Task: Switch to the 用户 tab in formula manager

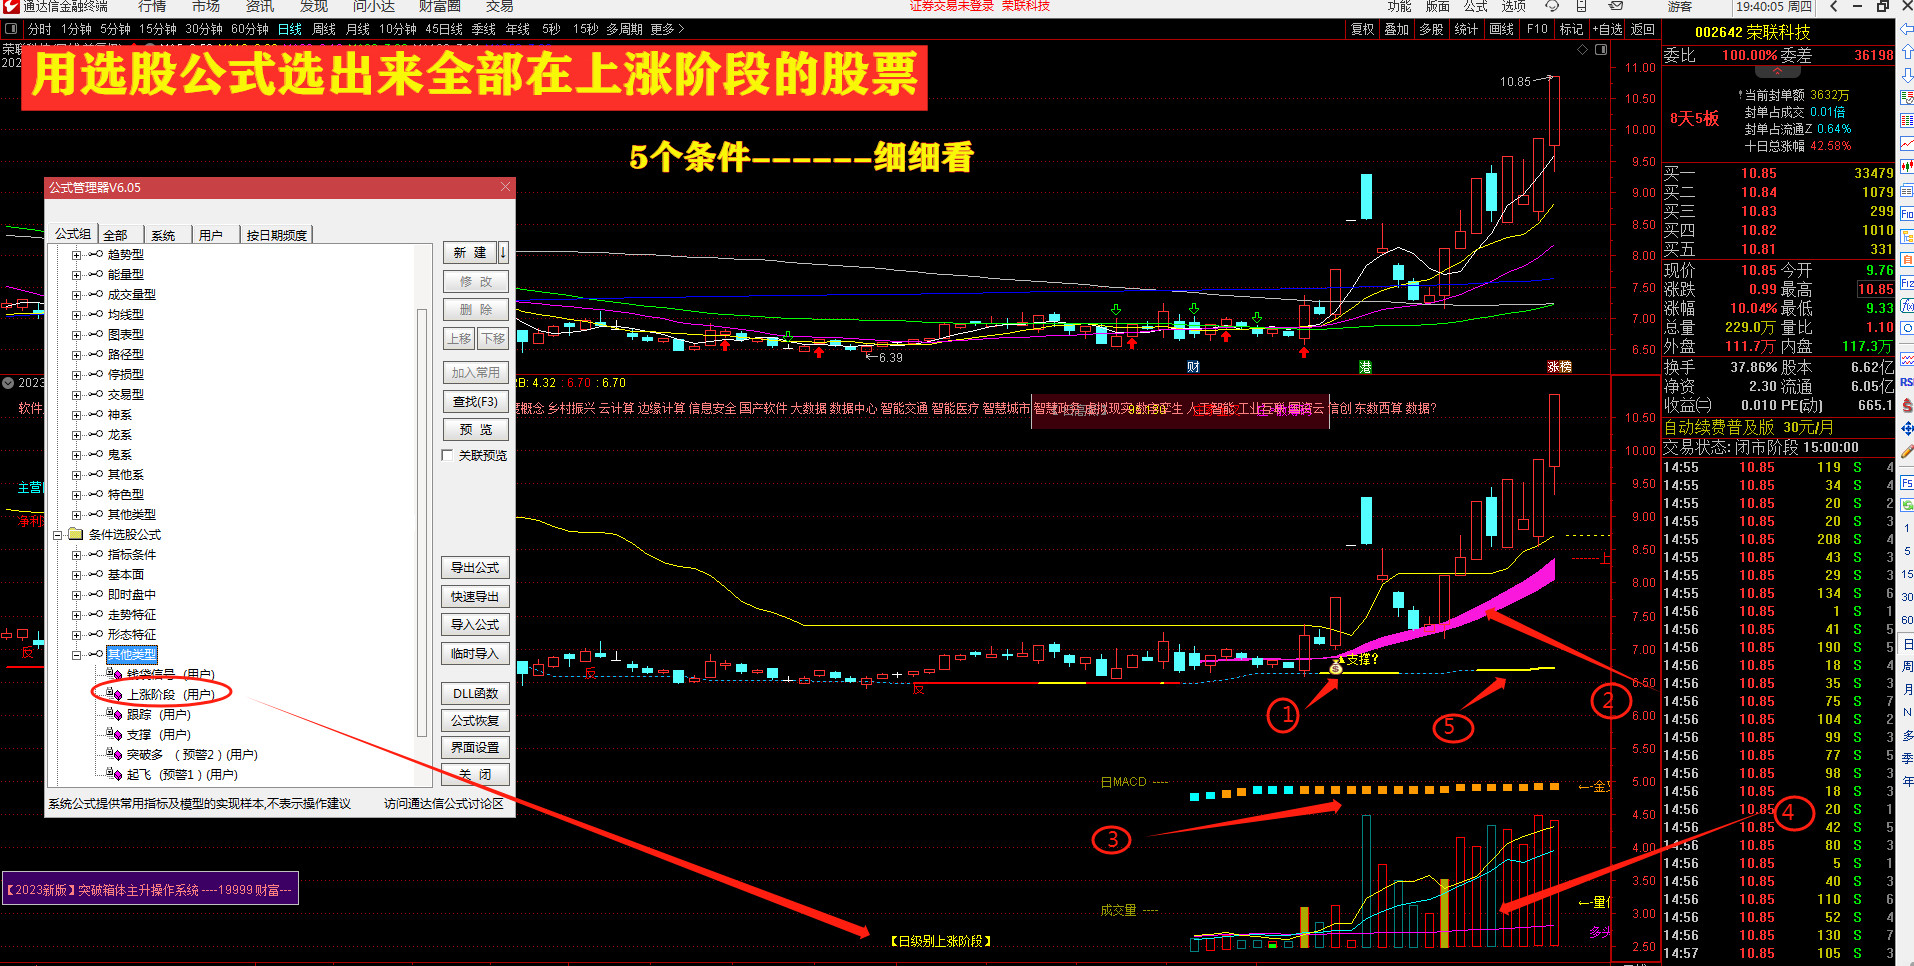Action: coord(211,235)
